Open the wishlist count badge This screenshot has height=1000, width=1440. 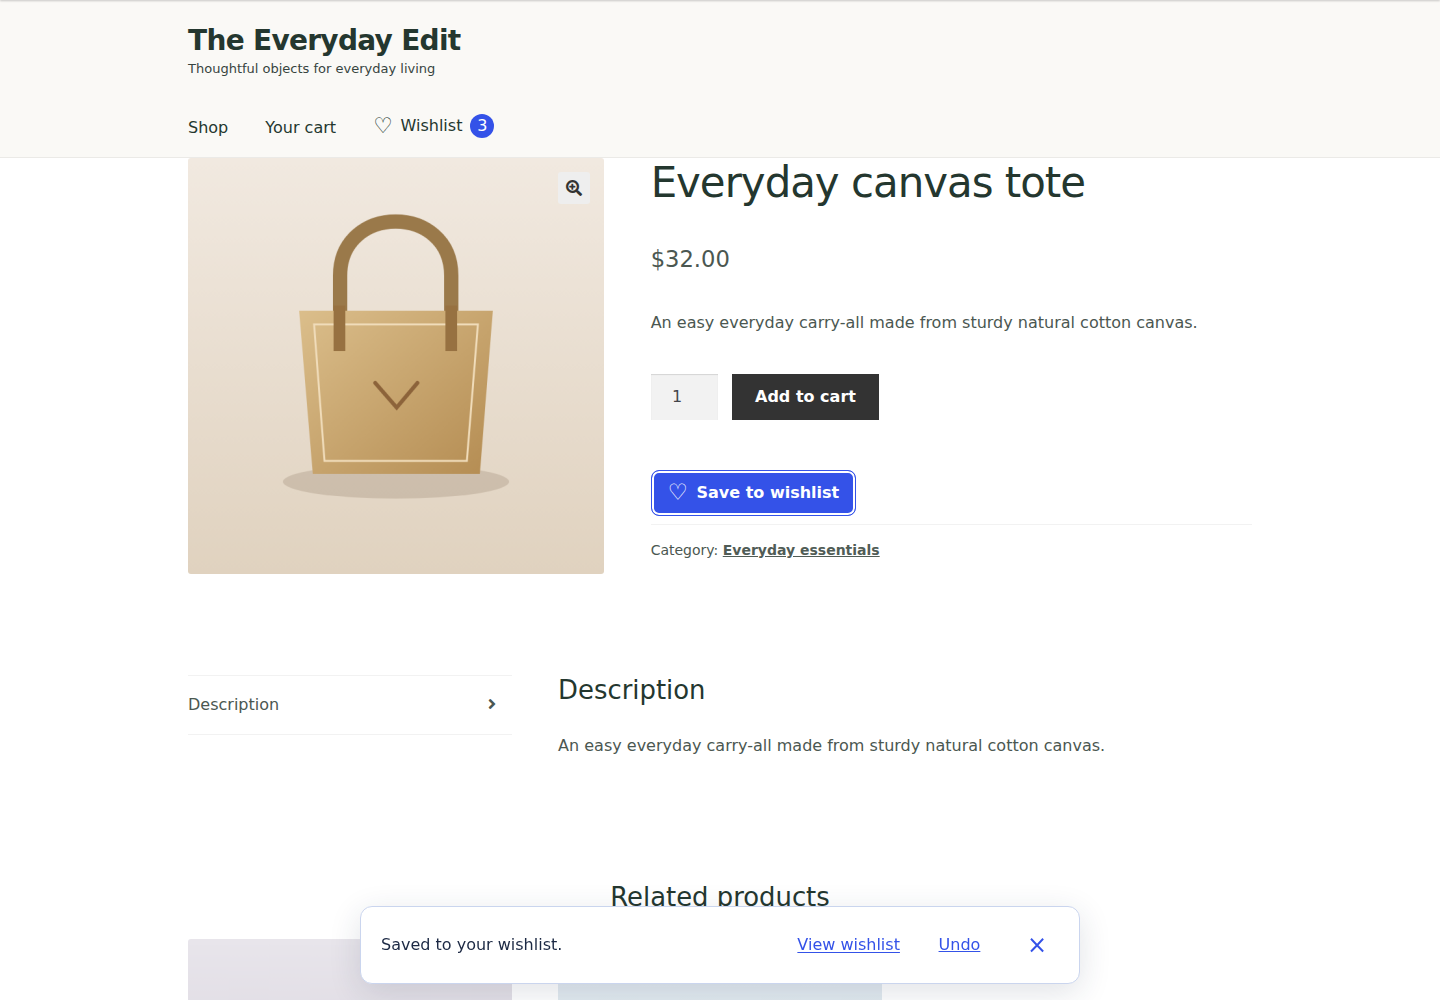(482, 126)
